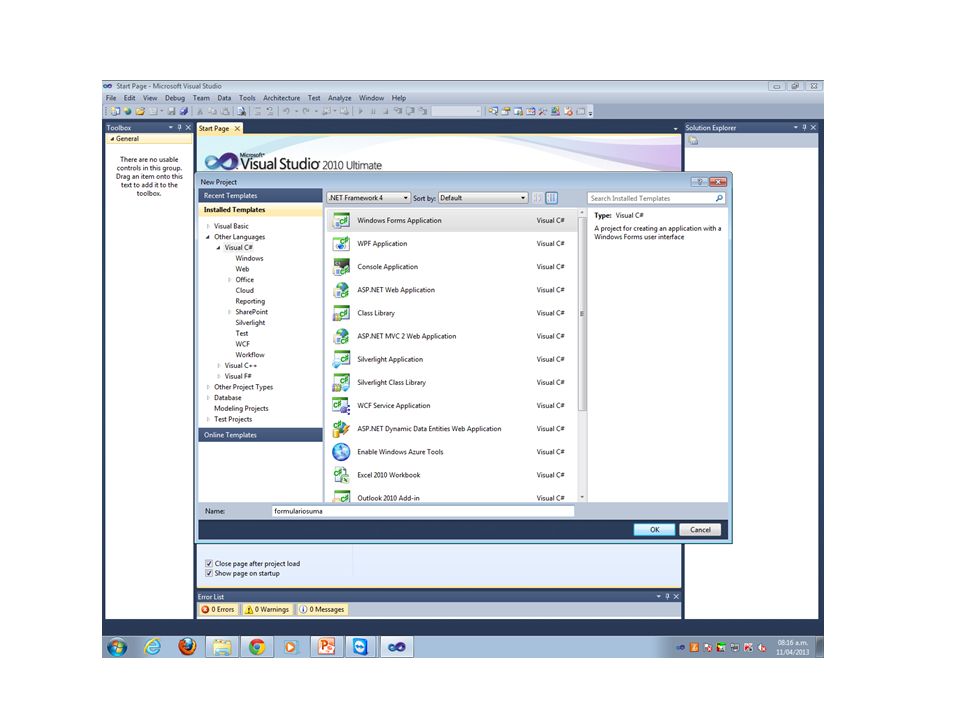Choose ASP.NET MVC 2 Web Application icon
The width and height of the screenshot is (960, 720).
tap(341, 336)
